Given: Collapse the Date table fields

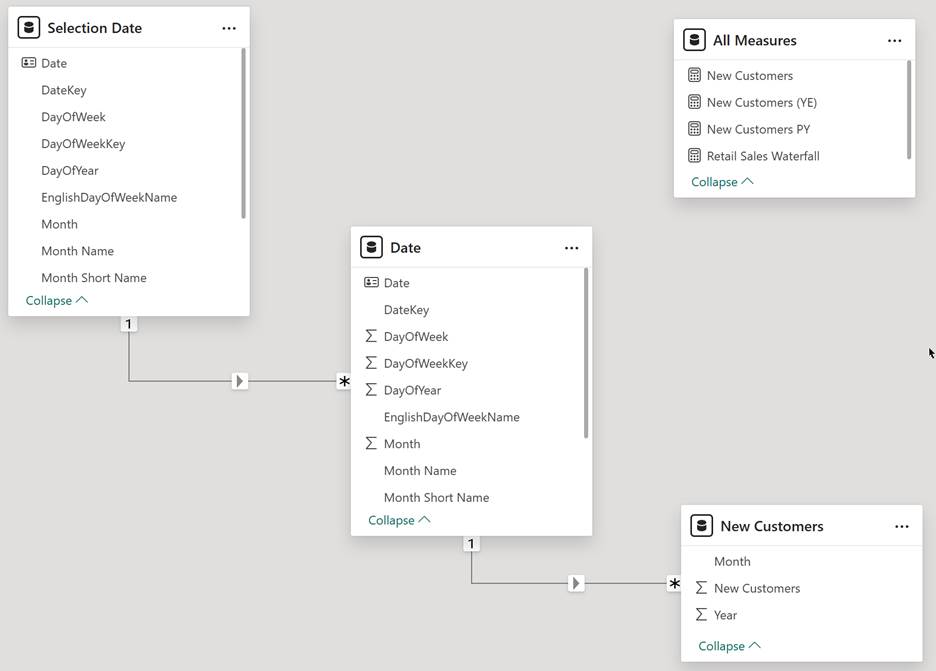Looking at the screenshot, I should pos(399,520).
